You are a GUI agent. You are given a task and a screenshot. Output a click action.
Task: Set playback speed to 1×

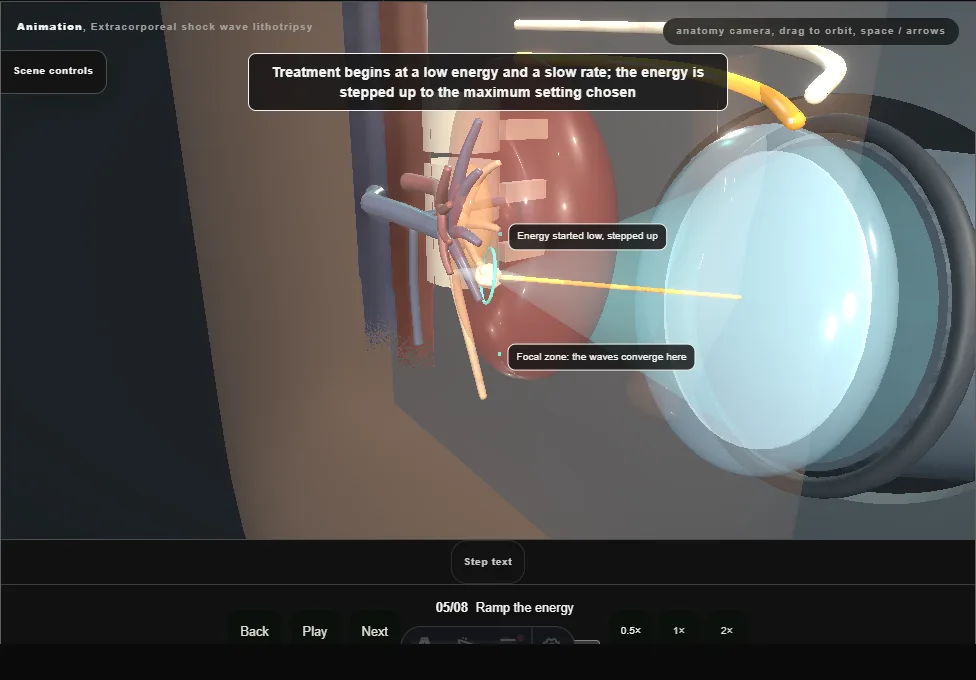[679, 630]
